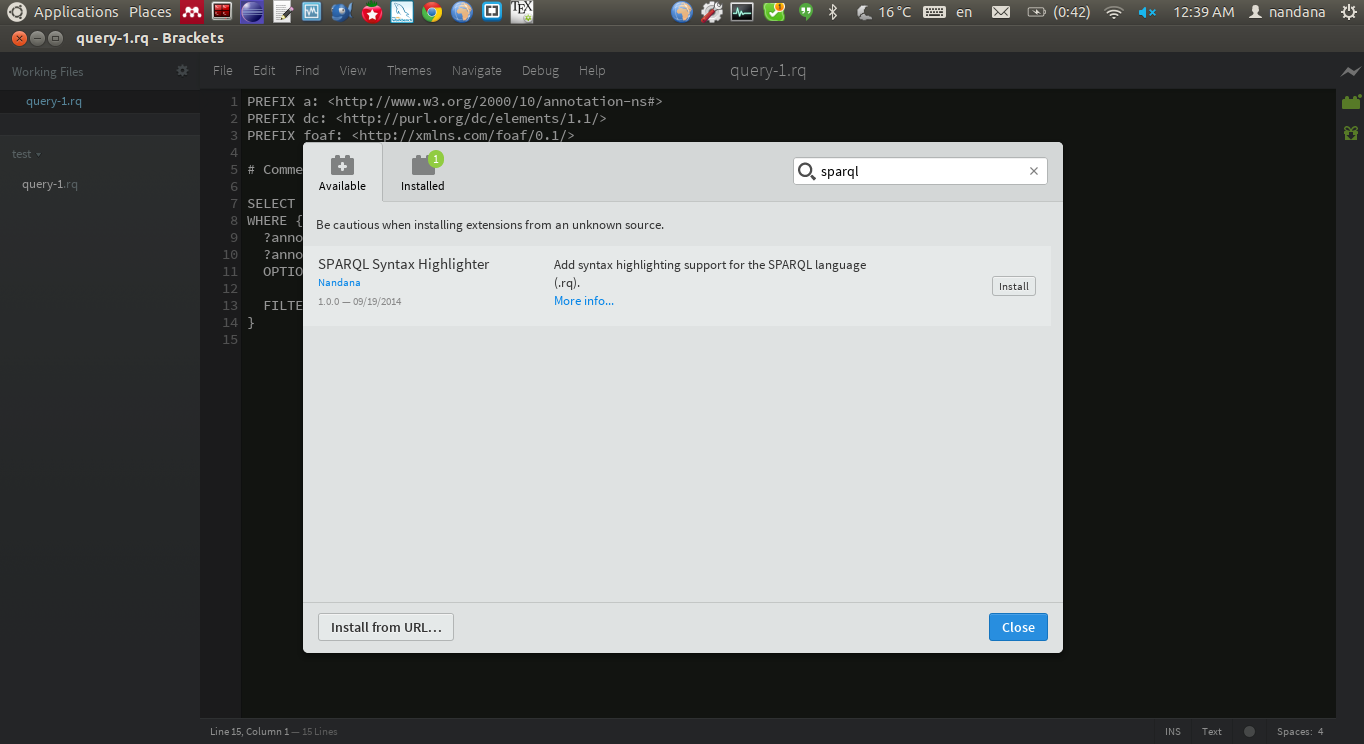
Task: Open the mail envelope indicator
Action: [x=1000, y=12]
